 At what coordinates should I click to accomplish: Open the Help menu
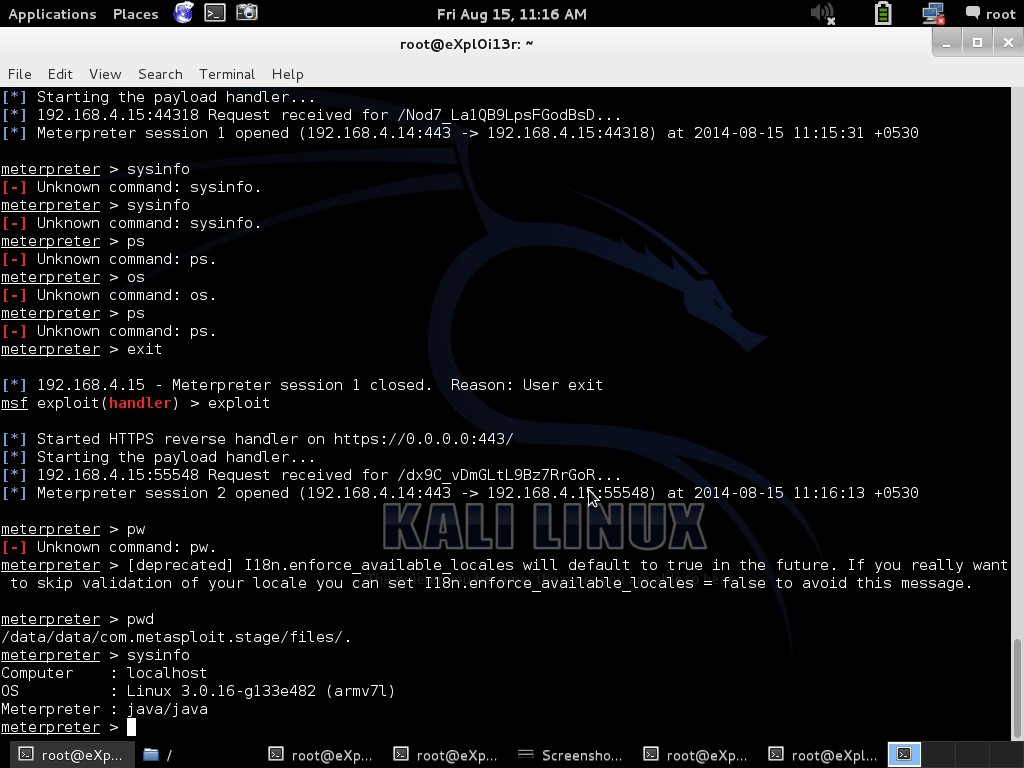(x=287, y=74)
